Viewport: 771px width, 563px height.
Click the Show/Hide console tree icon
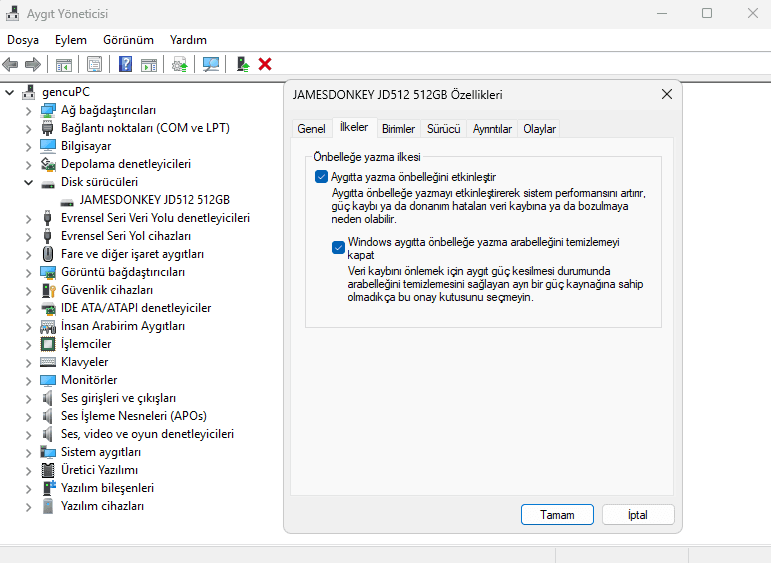click(x=64, y=64)
